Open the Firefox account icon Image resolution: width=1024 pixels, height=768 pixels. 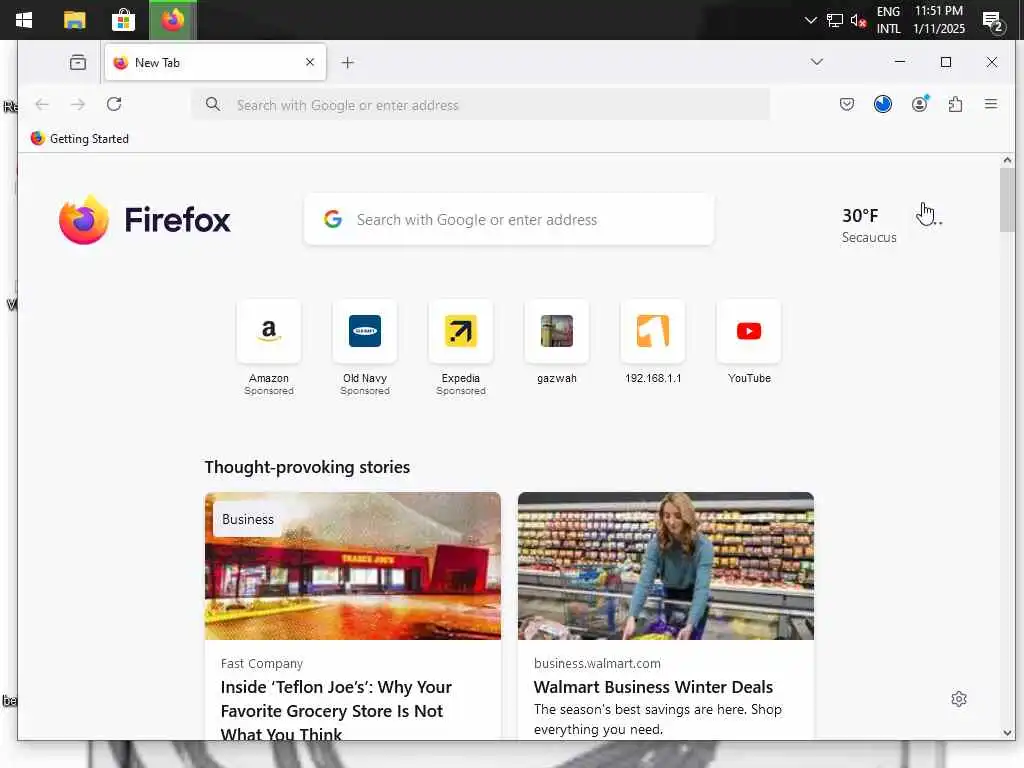point(920,104)
